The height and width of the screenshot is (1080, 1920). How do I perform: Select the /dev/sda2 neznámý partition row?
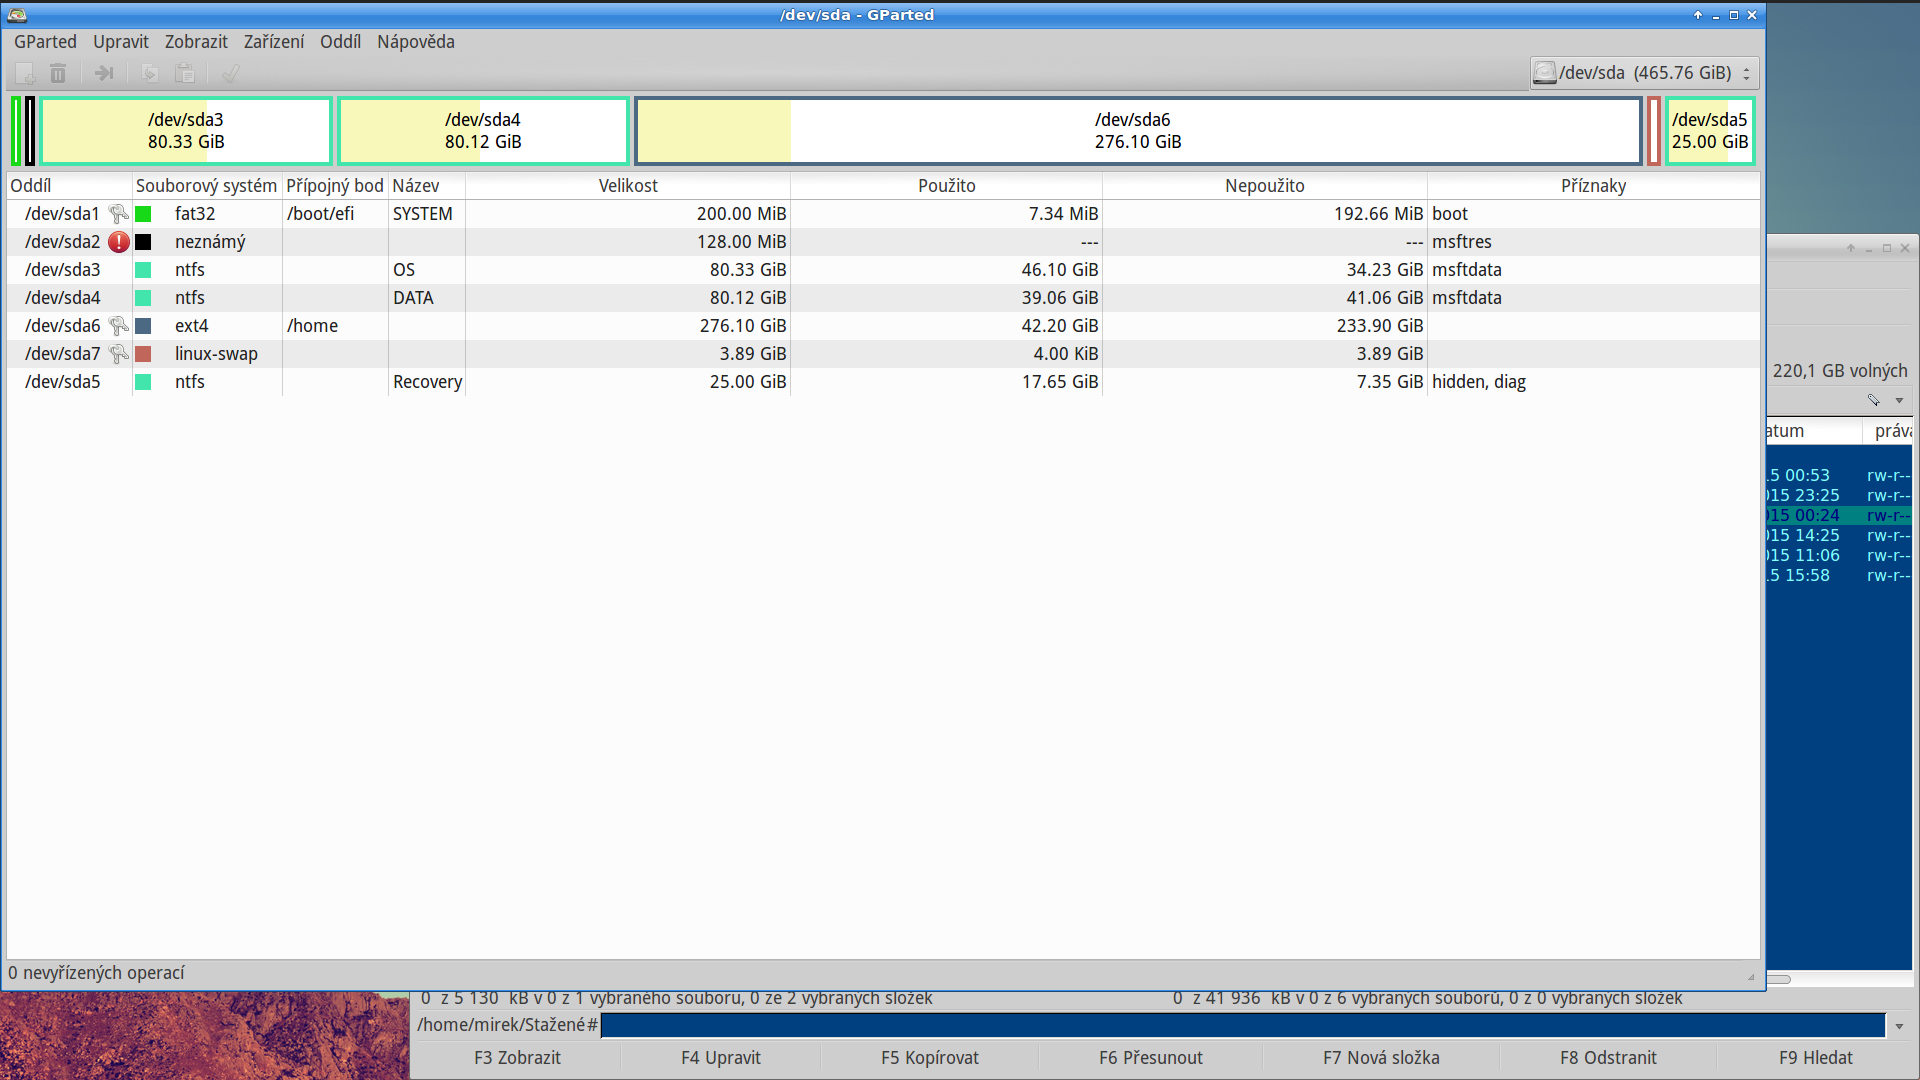coord(883,242)
